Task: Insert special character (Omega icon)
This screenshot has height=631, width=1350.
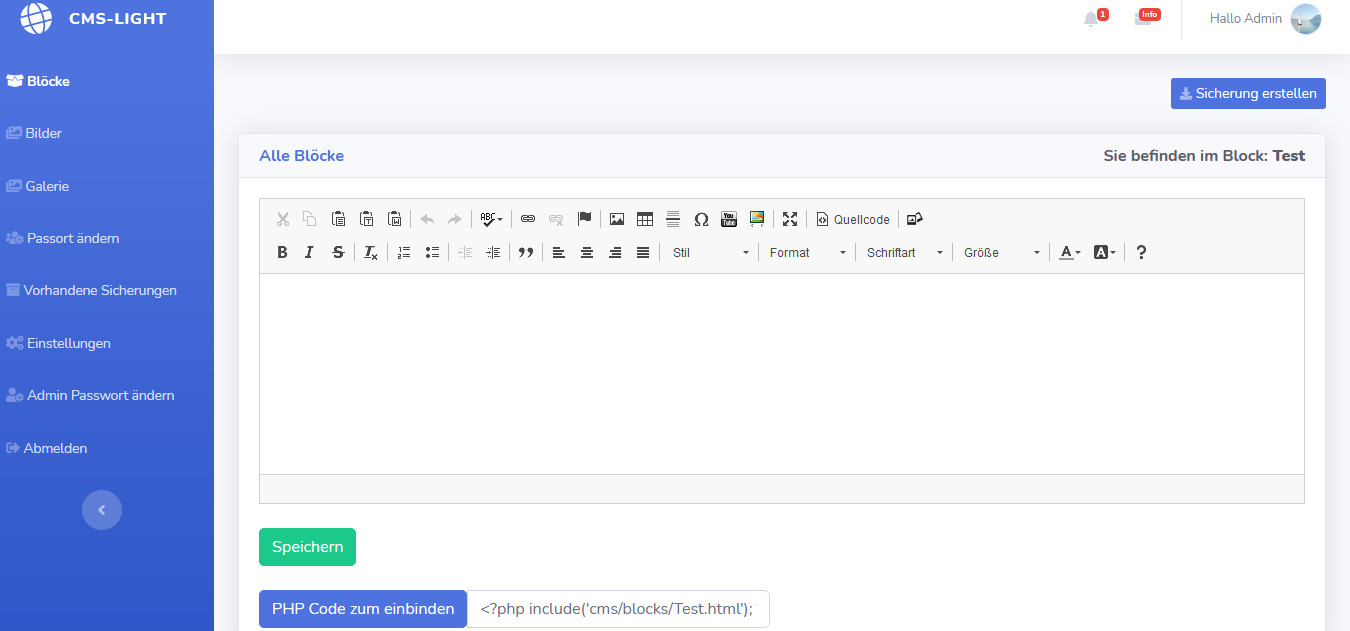Action: [701, 219]
